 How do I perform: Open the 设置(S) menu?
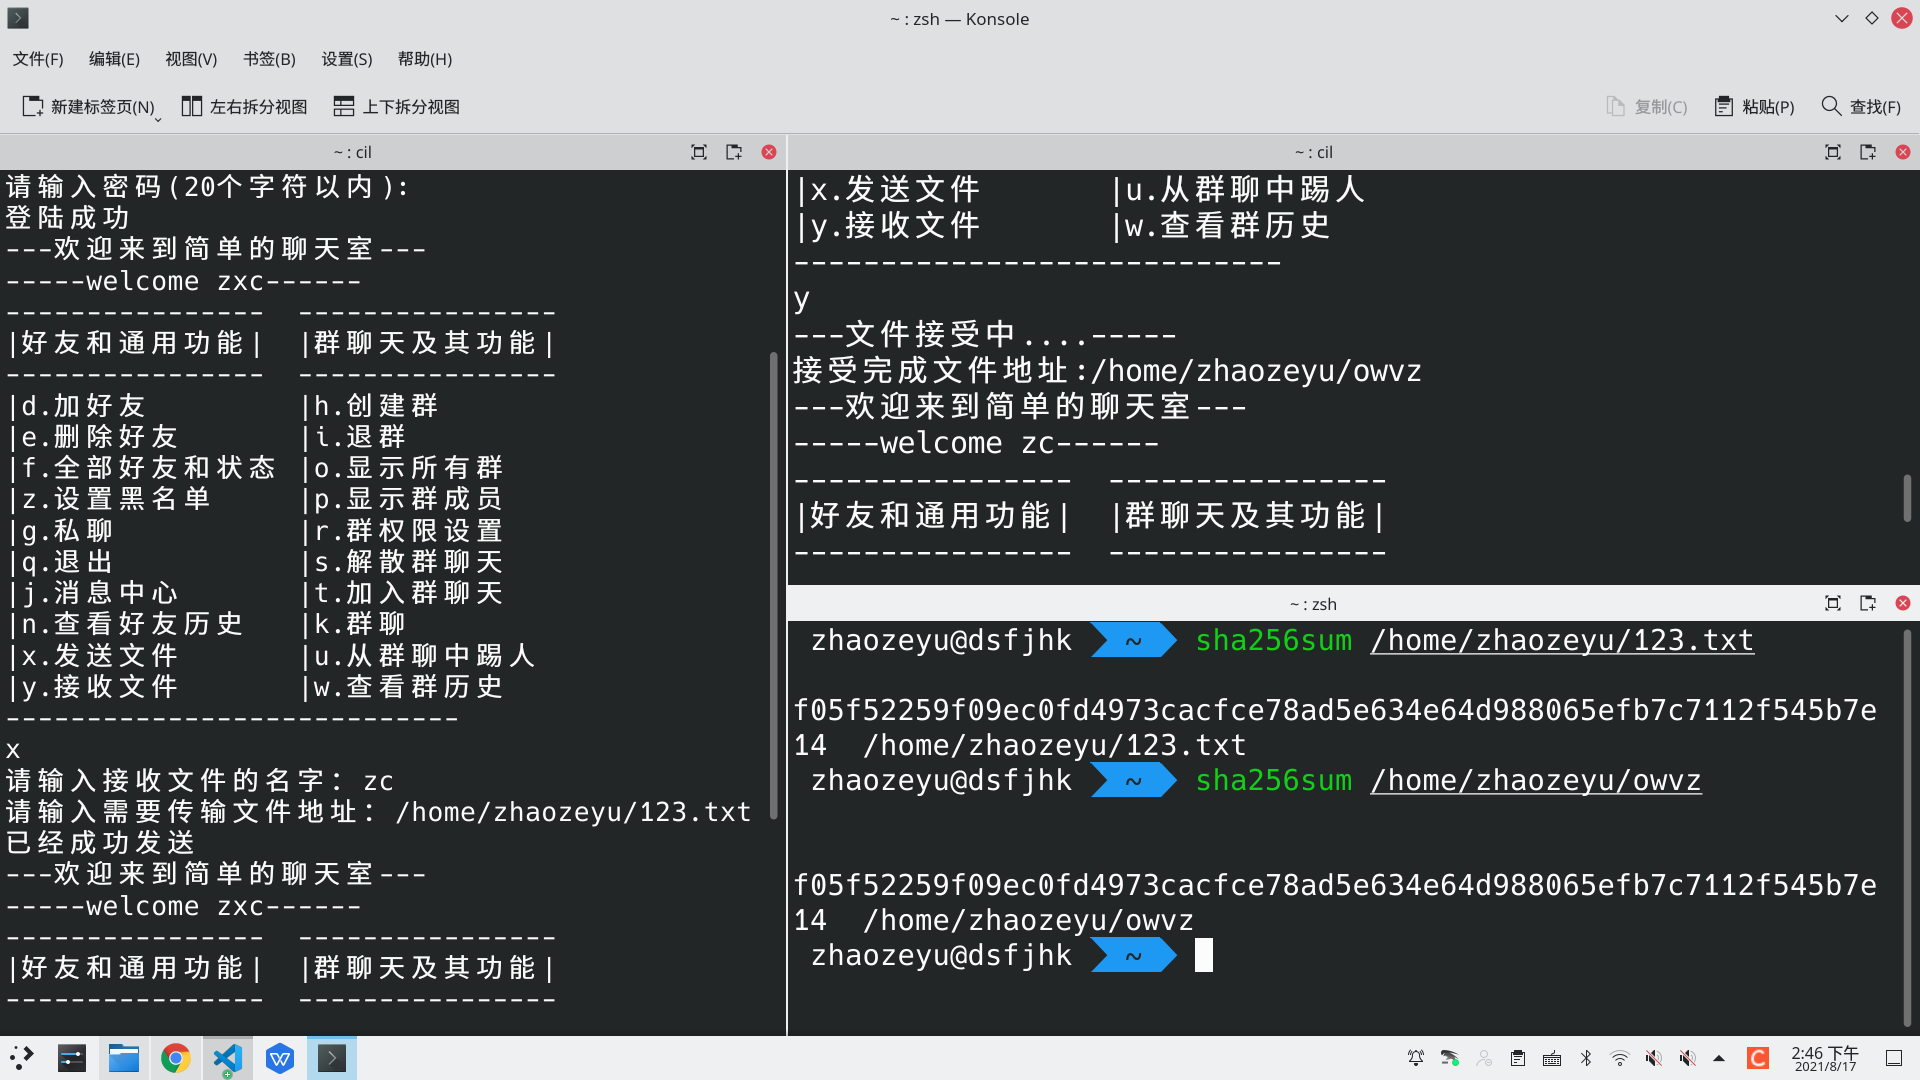click(x=346, y=59)
